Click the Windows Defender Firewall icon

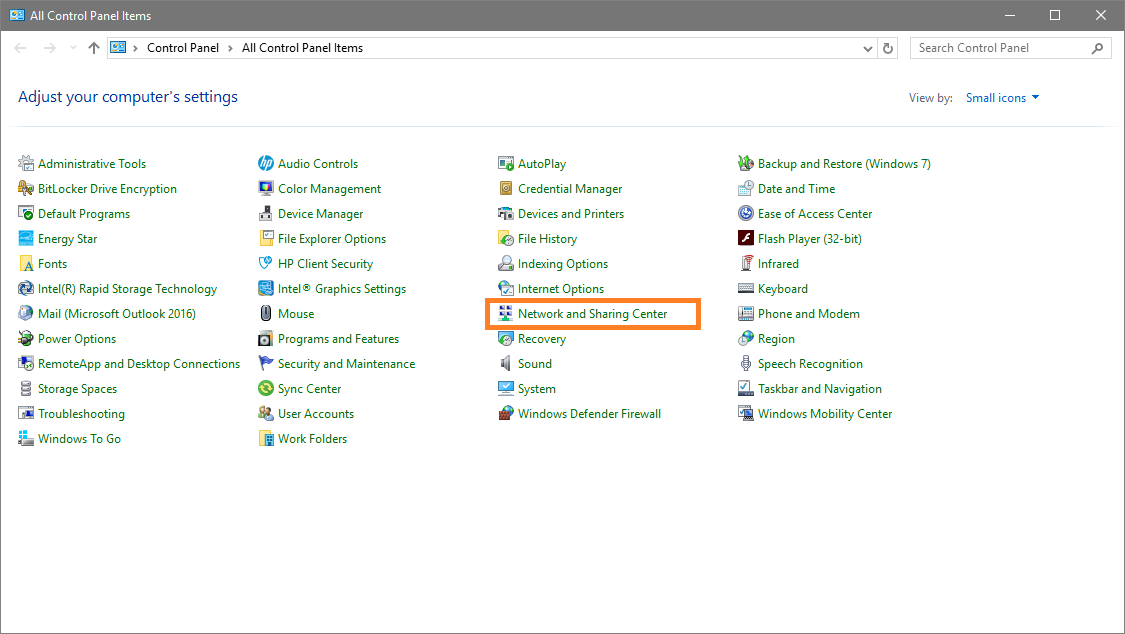pos(506,414)
